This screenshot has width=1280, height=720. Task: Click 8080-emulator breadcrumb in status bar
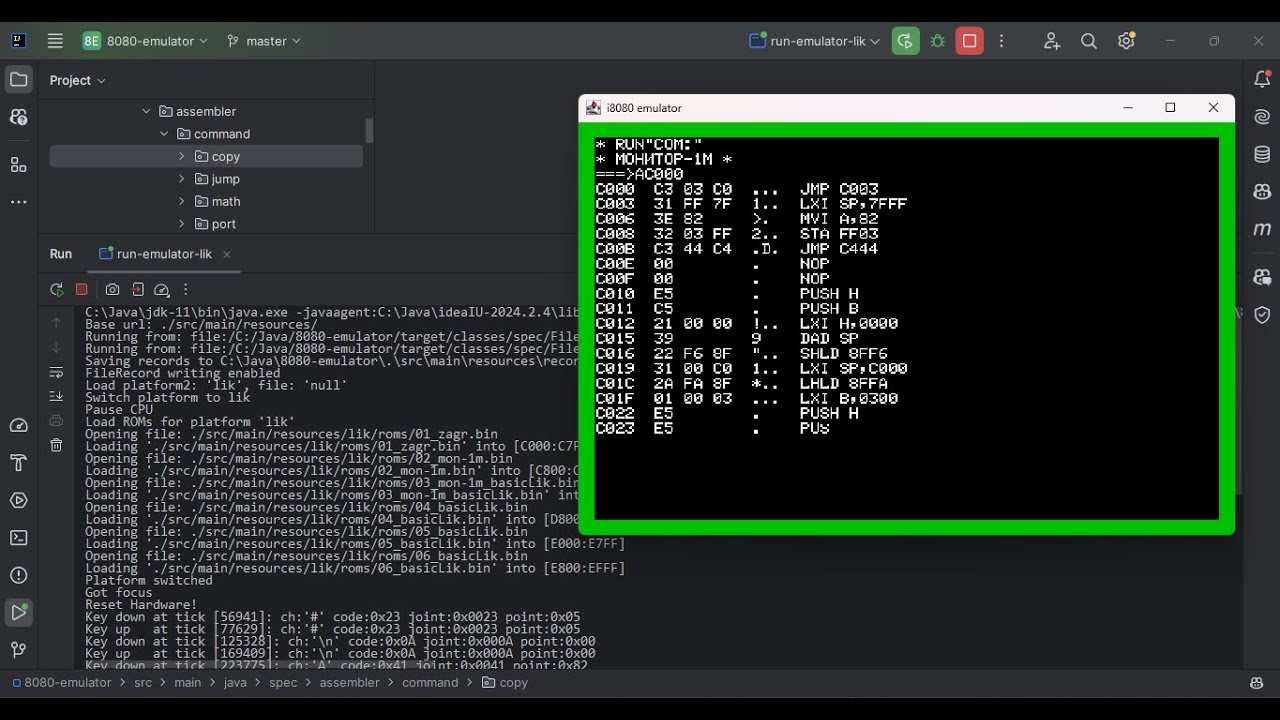[62, 683]
